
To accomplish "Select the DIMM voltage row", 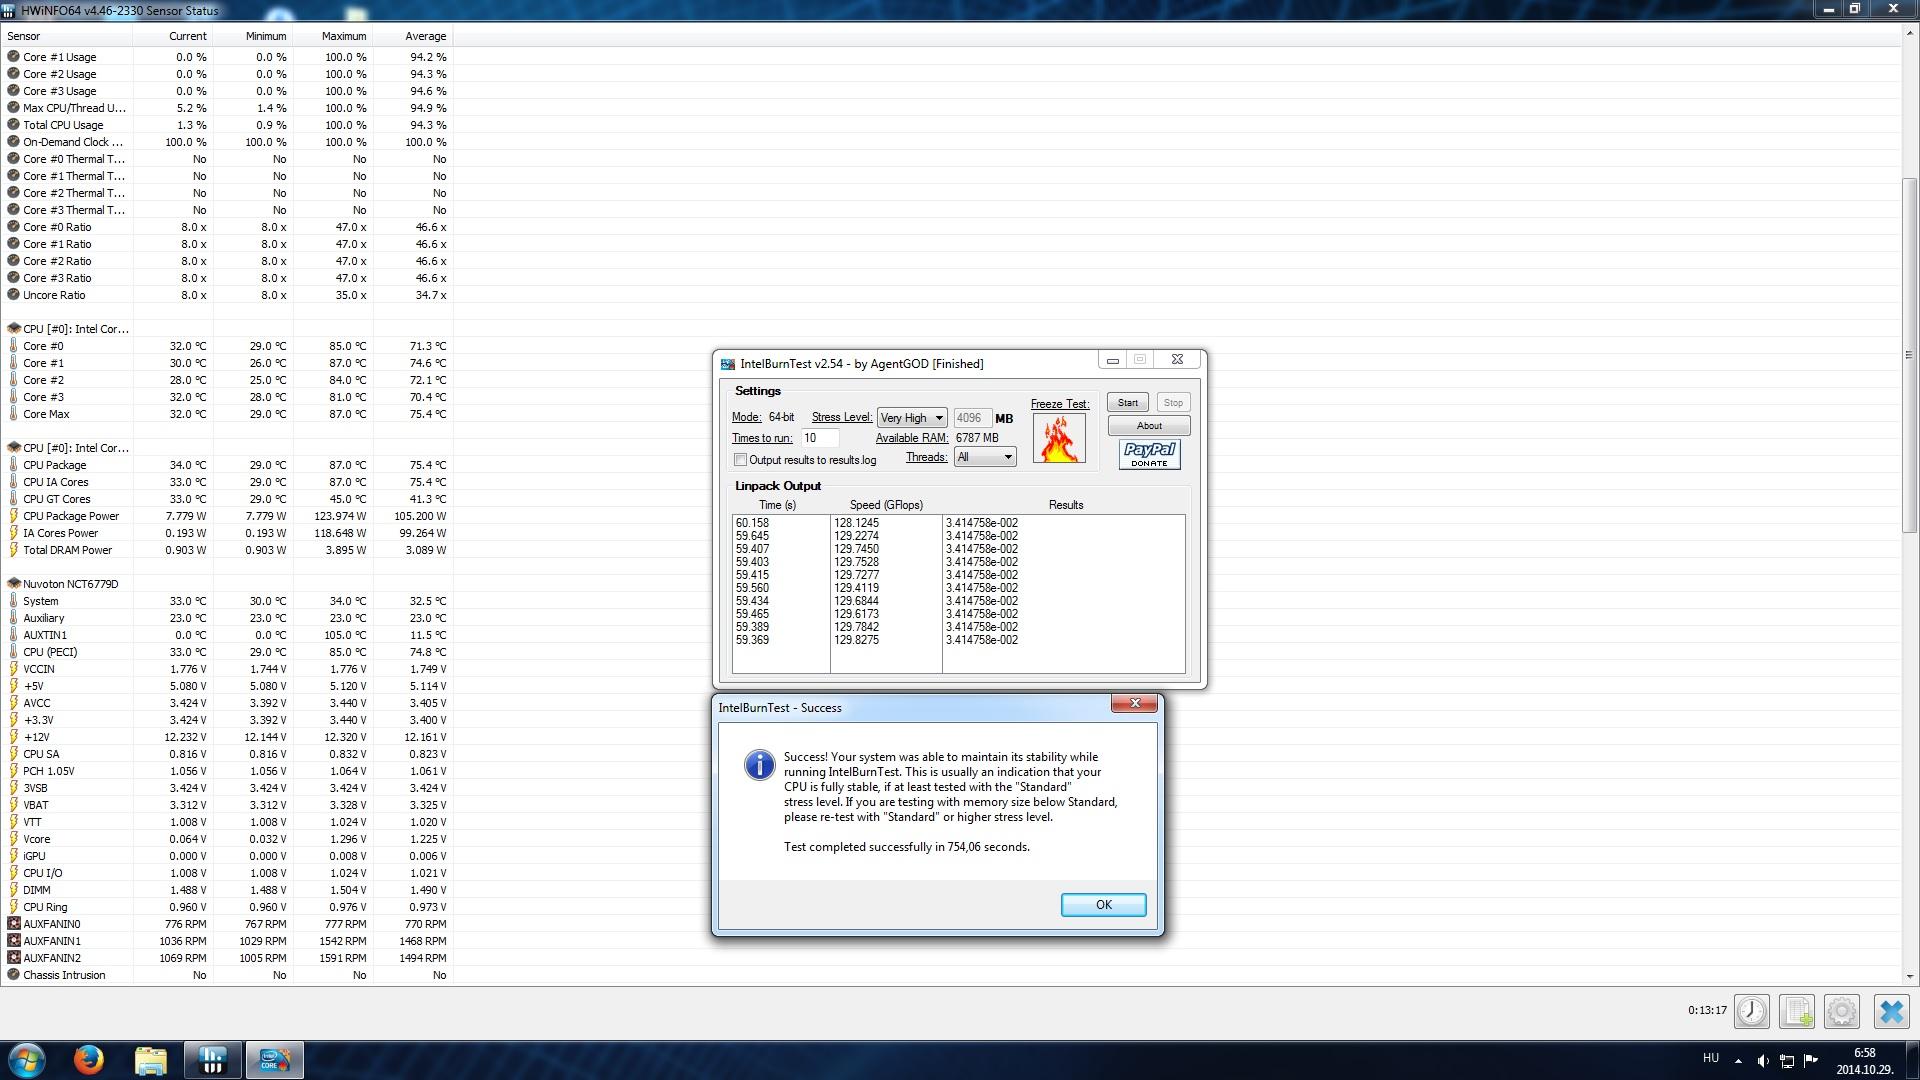I will pos(227,890).
